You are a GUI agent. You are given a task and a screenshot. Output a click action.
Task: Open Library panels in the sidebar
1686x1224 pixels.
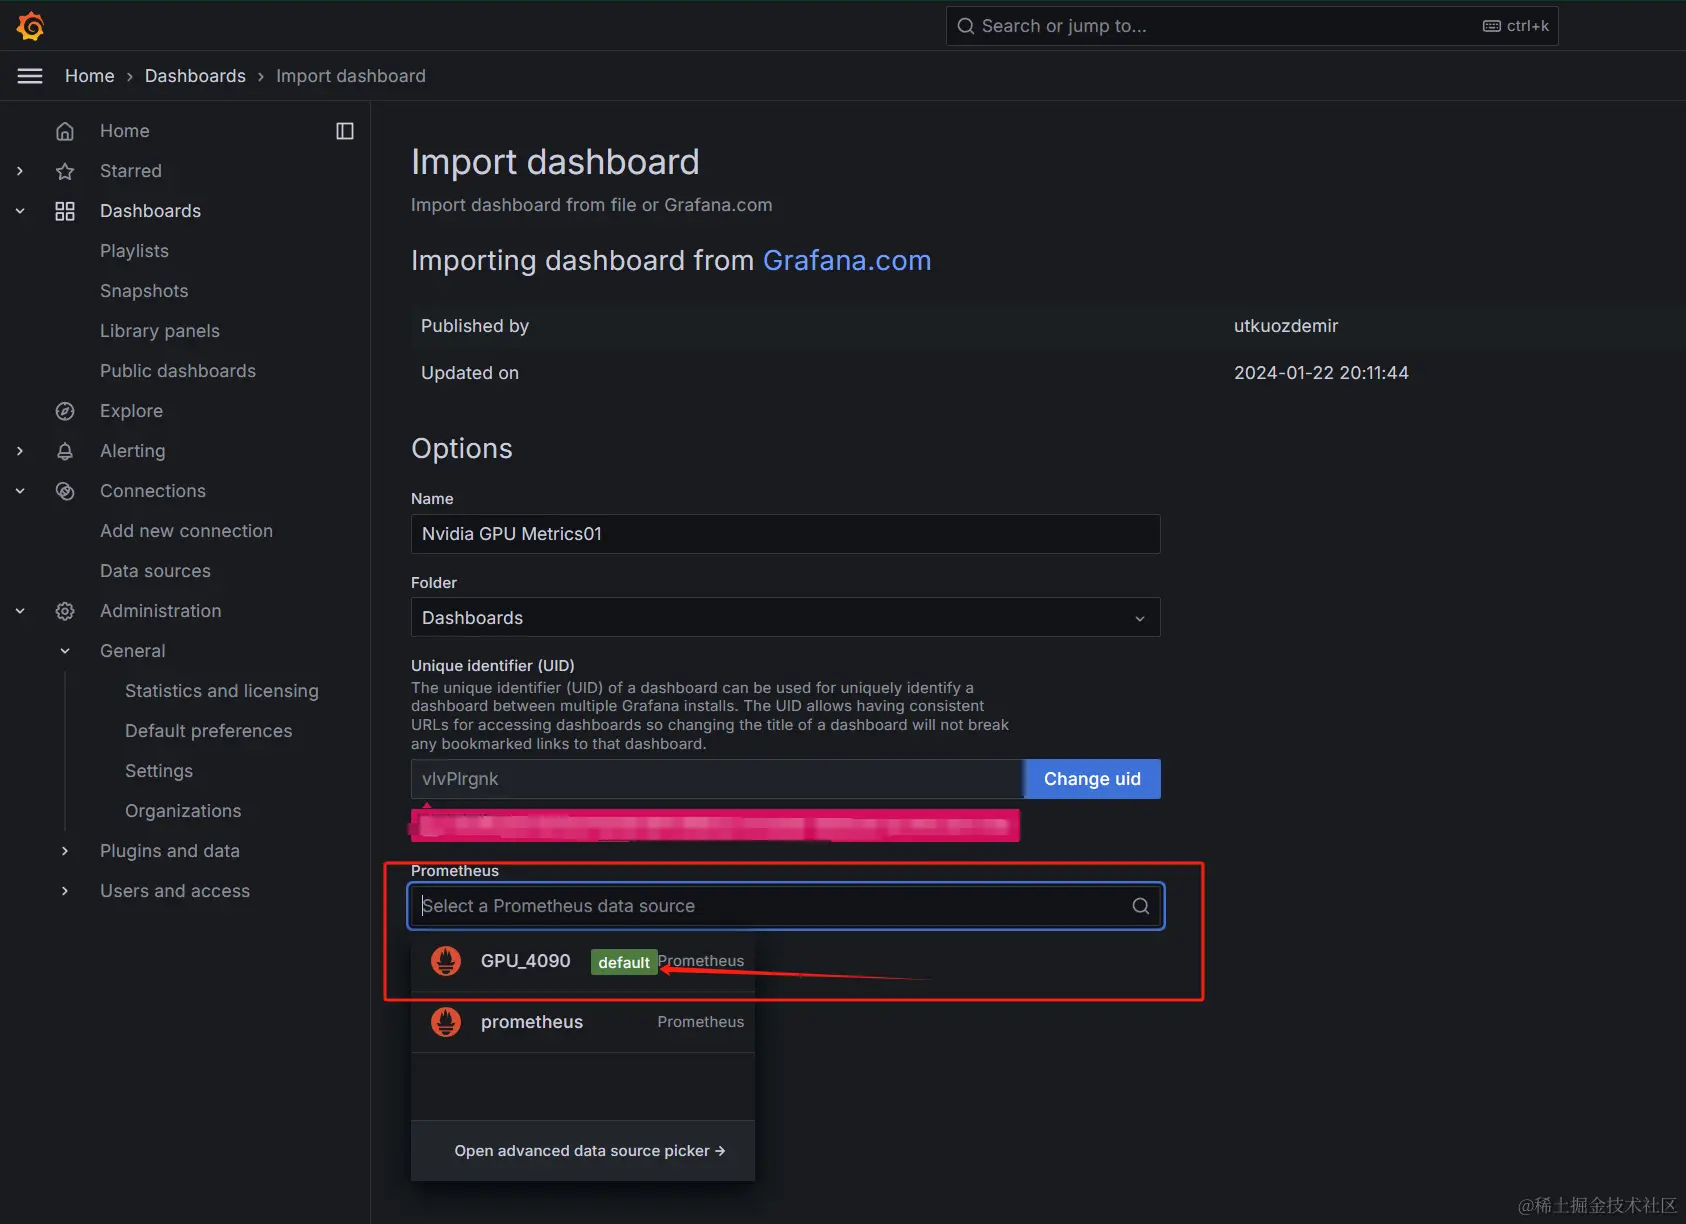pyautogui.click(x=160, y=331)
